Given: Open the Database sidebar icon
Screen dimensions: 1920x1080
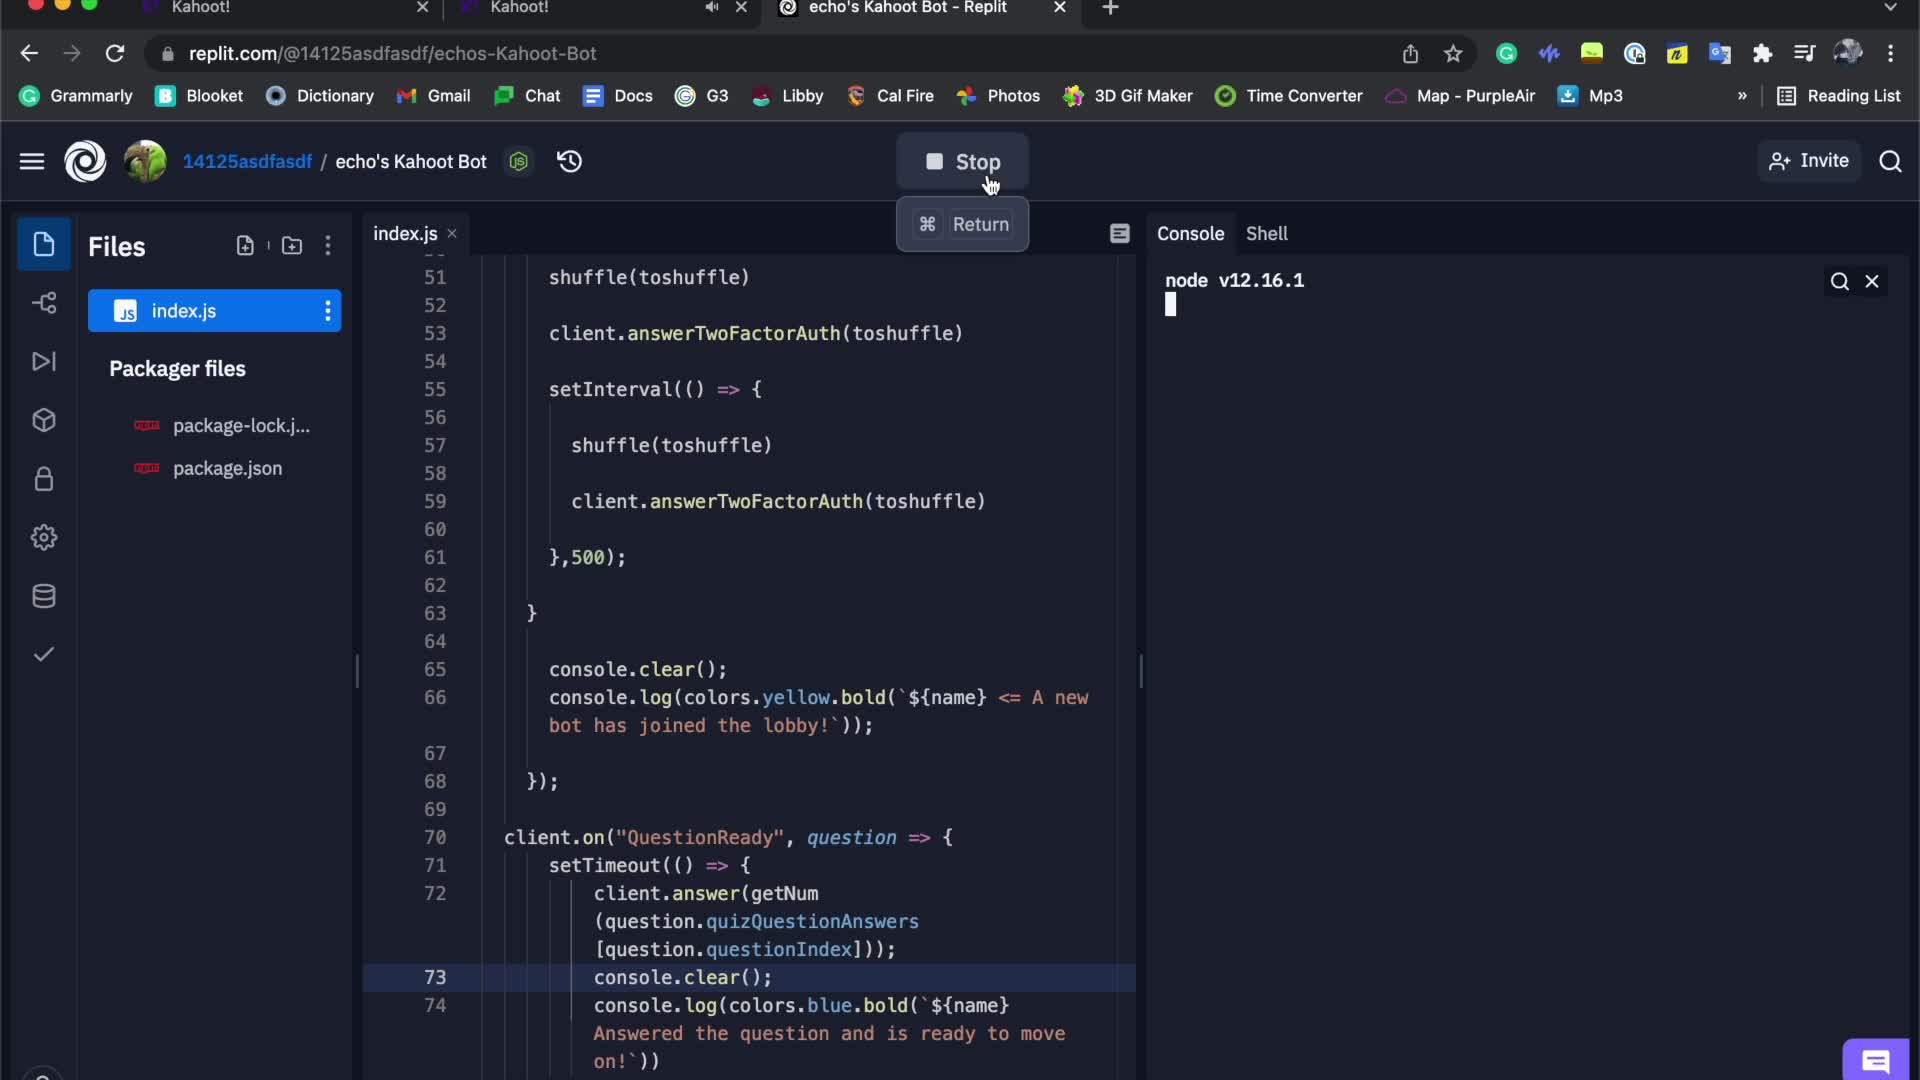Looking at the screenshot, I should pyautogui.click(x=44, y=597).
